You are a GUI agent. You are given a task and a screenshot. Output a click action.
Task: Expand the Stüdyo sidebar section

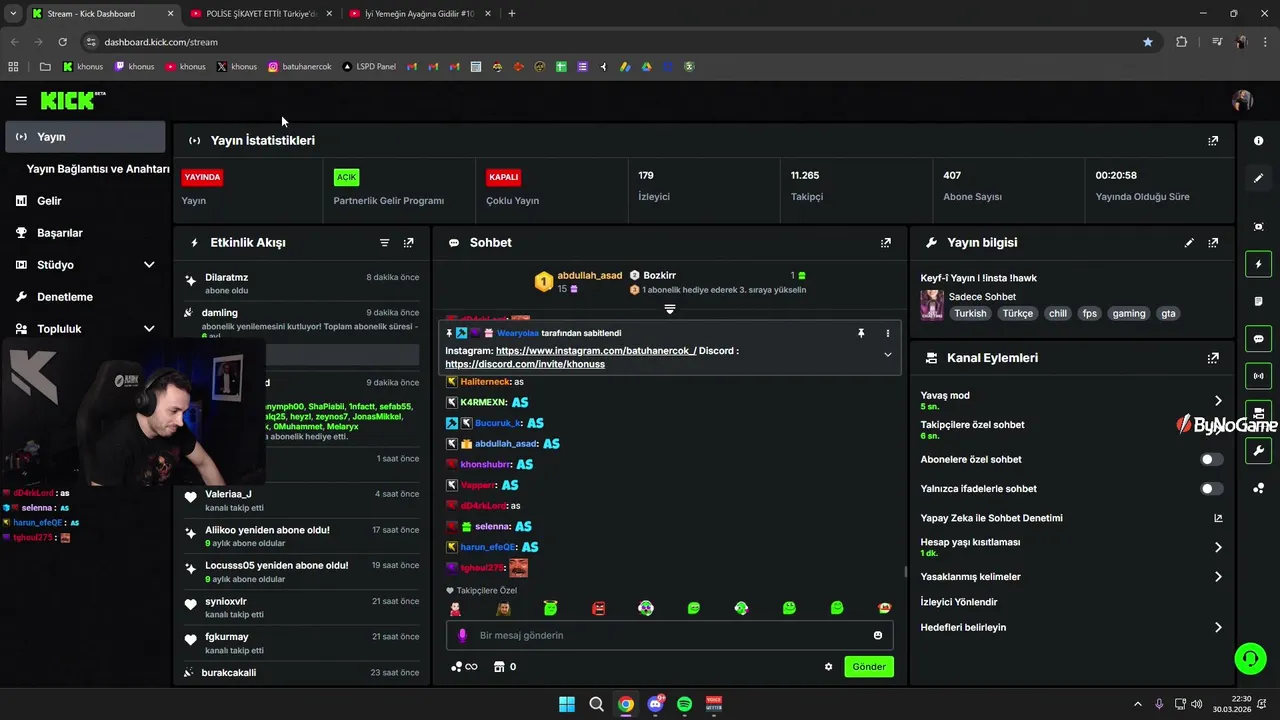149,265
